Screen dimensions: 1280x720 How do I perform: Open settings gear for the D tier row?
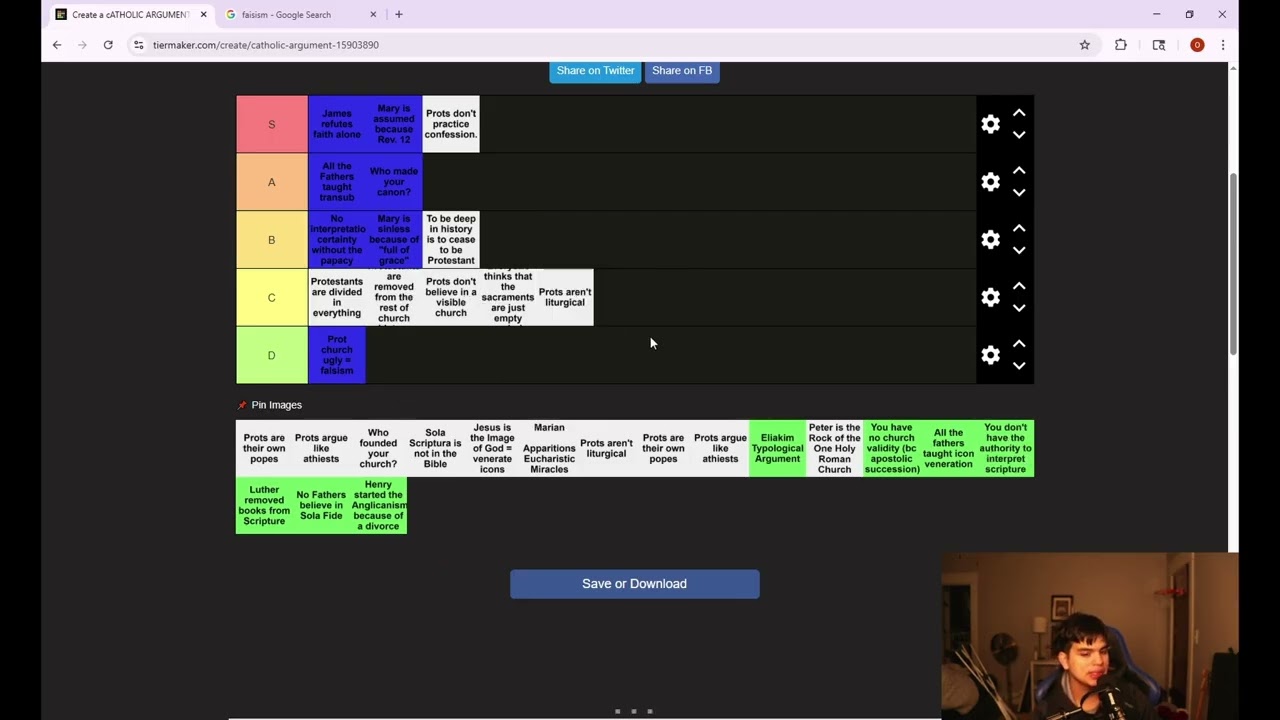tap(990, 356)
